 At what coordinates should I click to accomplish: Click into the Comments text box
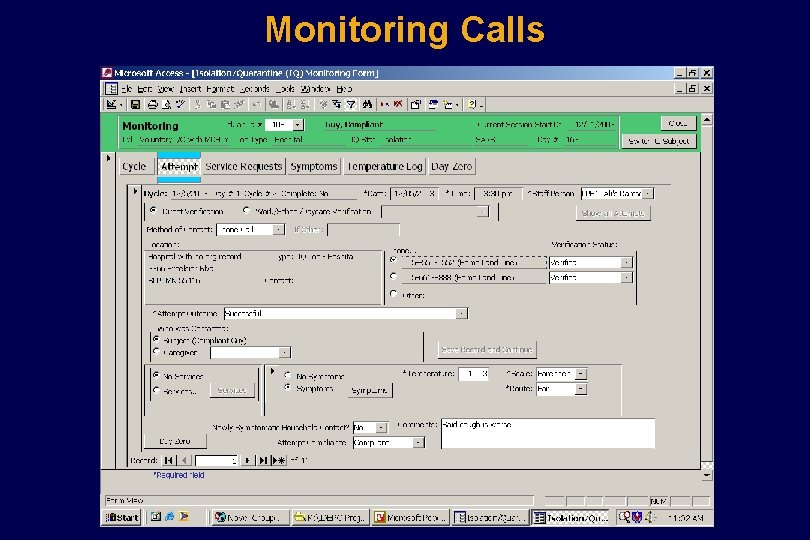tap(548, 434)
